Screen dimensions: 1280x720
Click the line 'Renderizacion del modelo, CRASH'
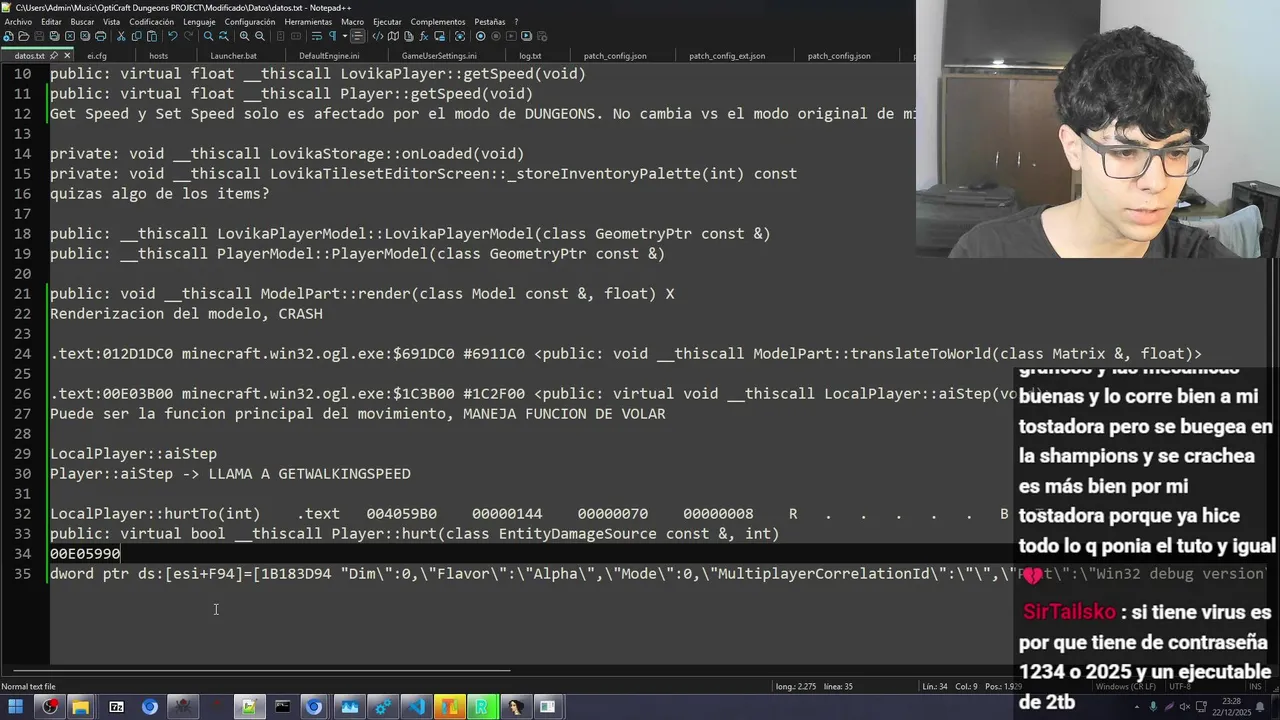pos(186,313)
